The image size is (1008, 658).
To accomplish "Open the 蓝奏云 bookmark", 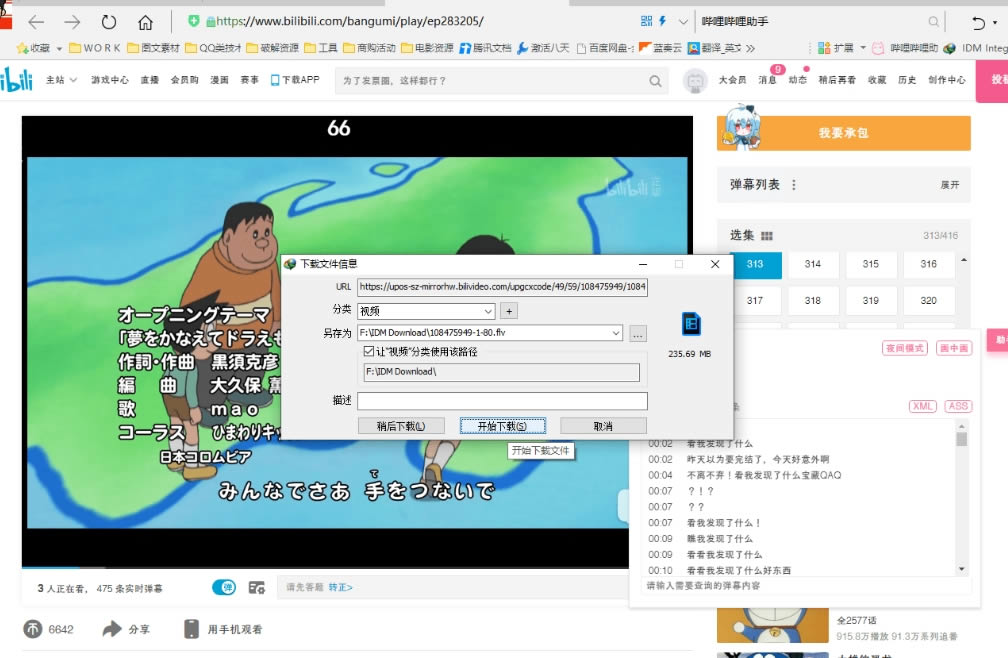I will tap(660, 48).
